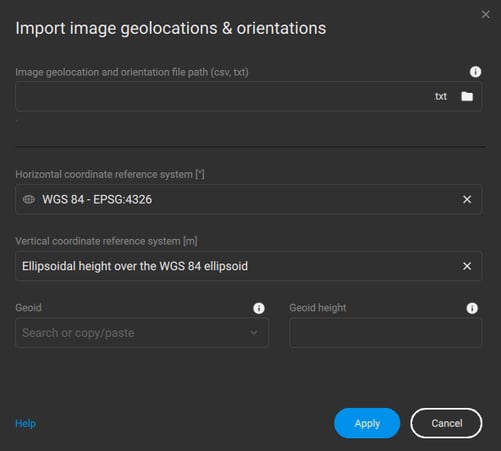
Task: Open the vertical coordinate reference system selector
Action: point(248,266)
